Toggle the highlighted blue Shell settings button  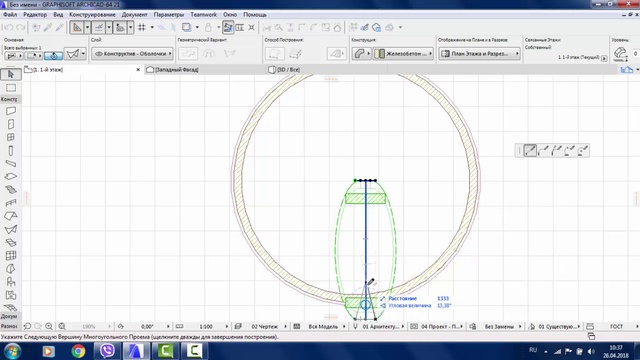53,55
